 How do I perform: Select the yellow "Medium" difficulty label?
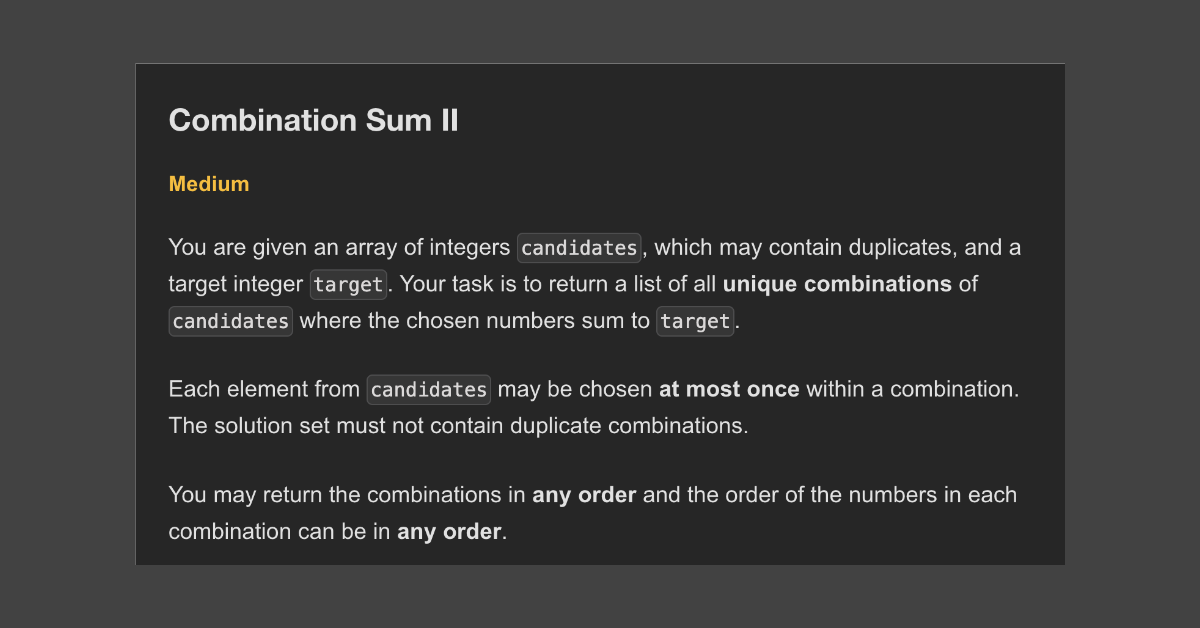pyautogui.click(x=209, y=184)
